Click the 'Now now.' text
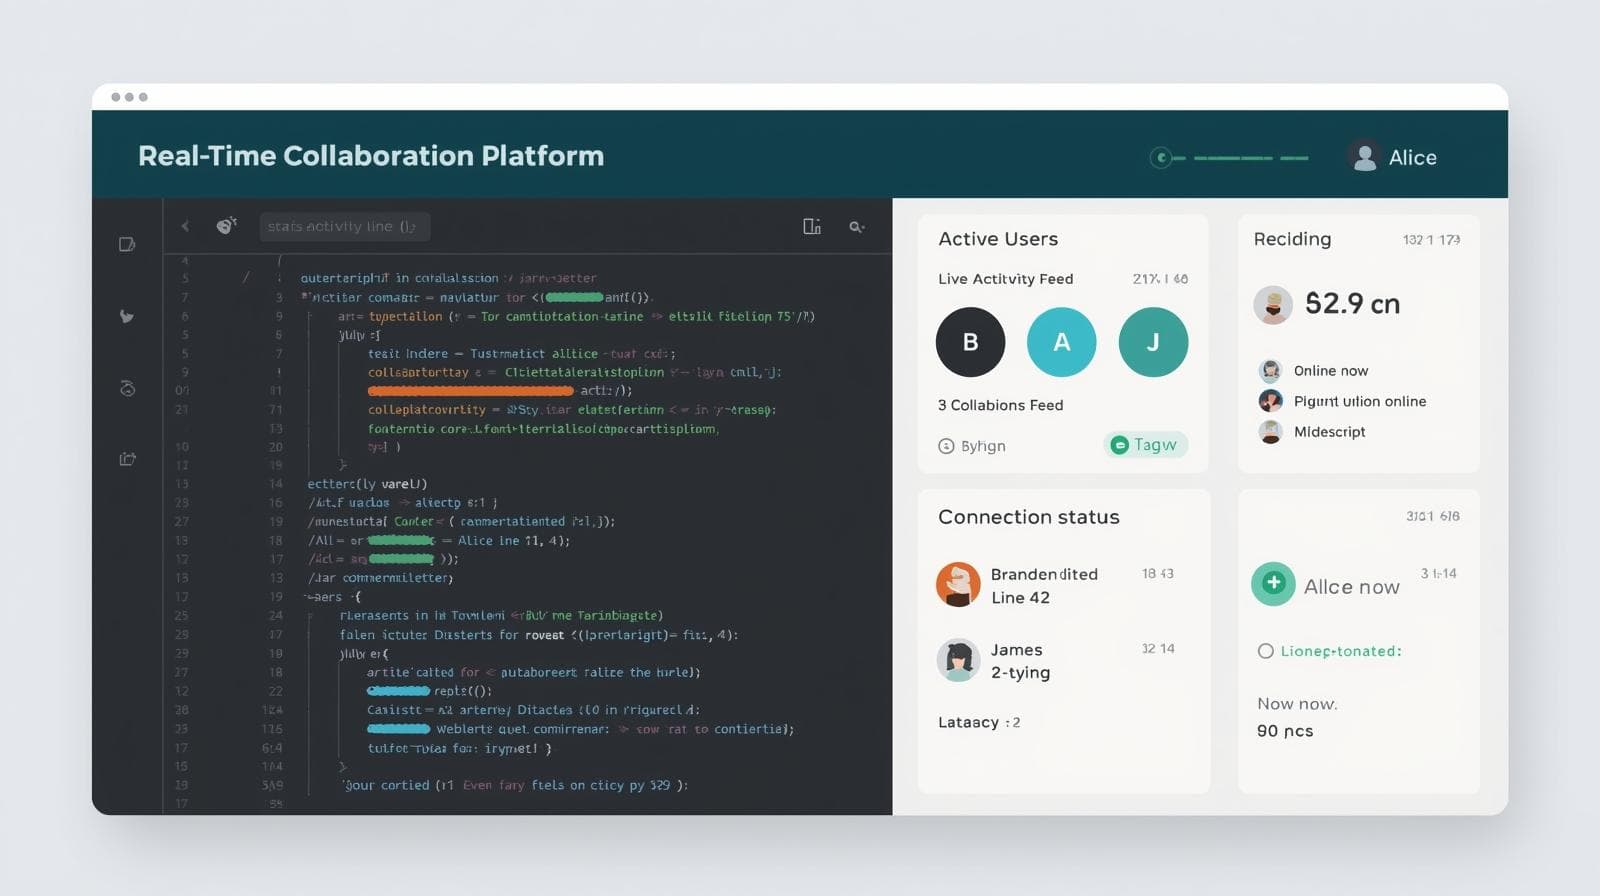This screenshot has height=896, width=1600. point(1297,704)
